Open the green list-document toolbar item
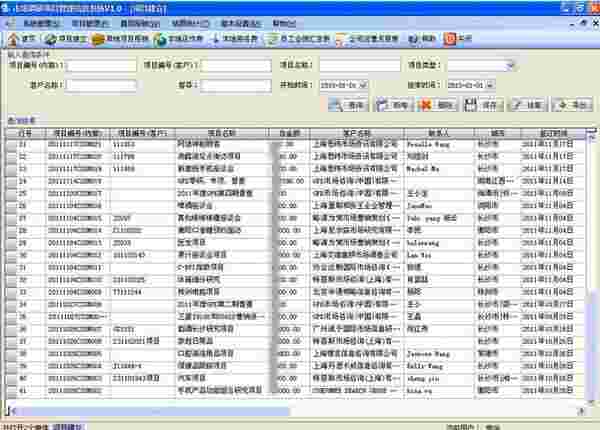Viewport: 600px width, 430px height. (299, 39)
